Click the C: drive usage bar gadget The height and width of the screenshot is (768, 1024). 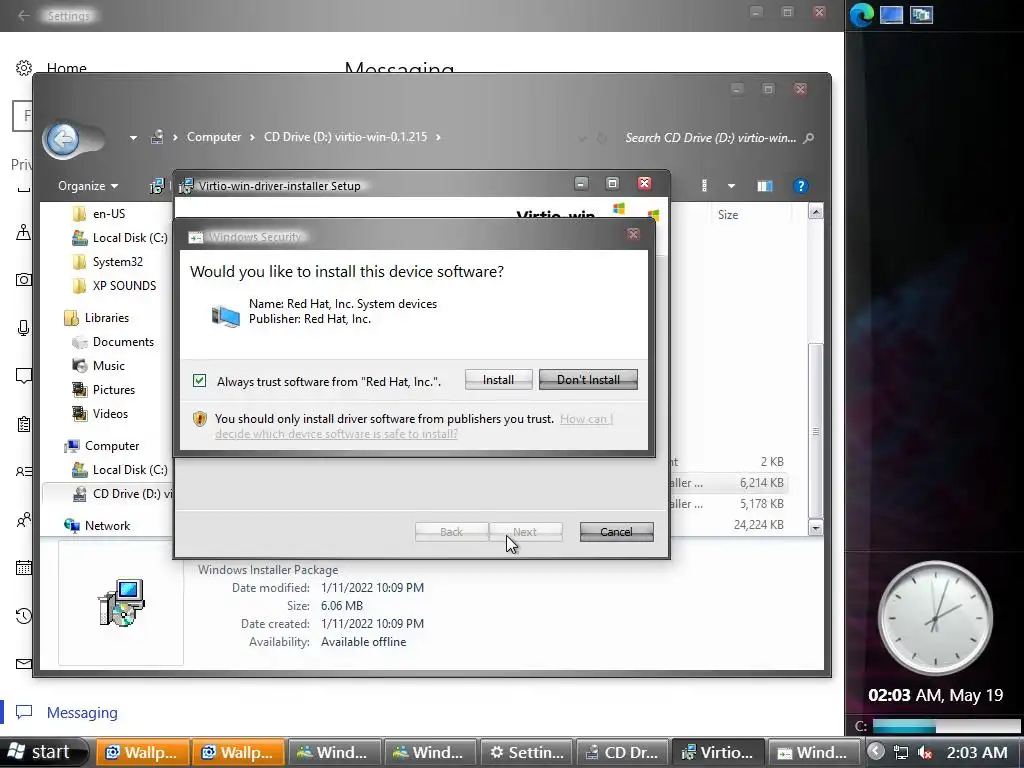click(945, 726)
